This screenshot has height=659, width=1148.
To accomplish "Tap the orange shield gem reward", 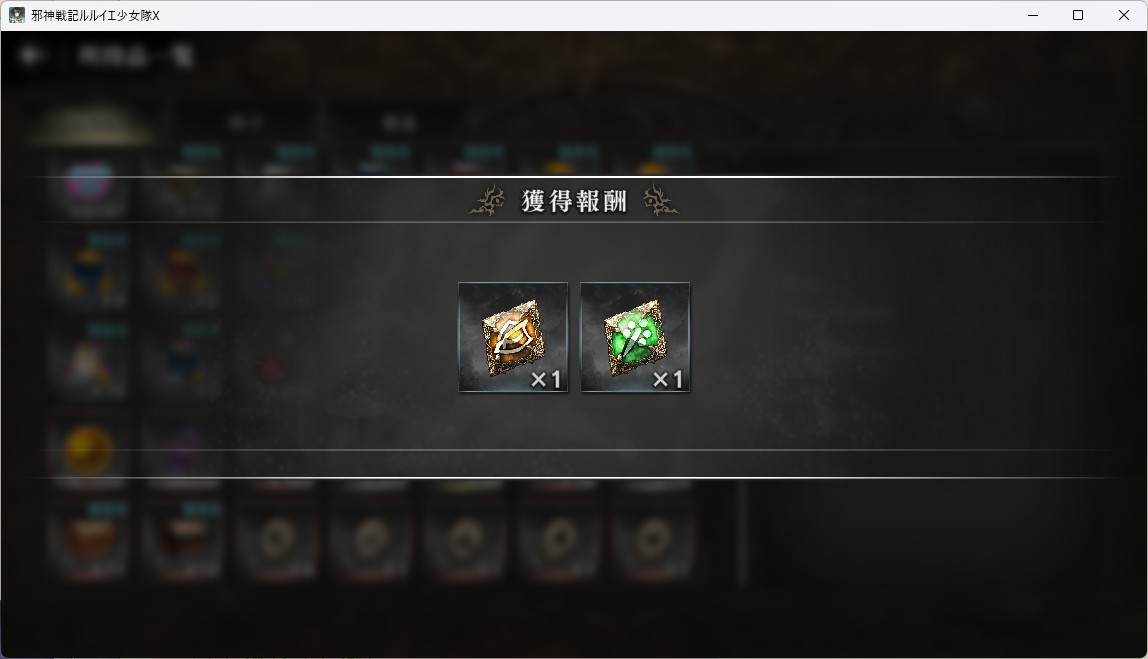I will click(512, 337).
